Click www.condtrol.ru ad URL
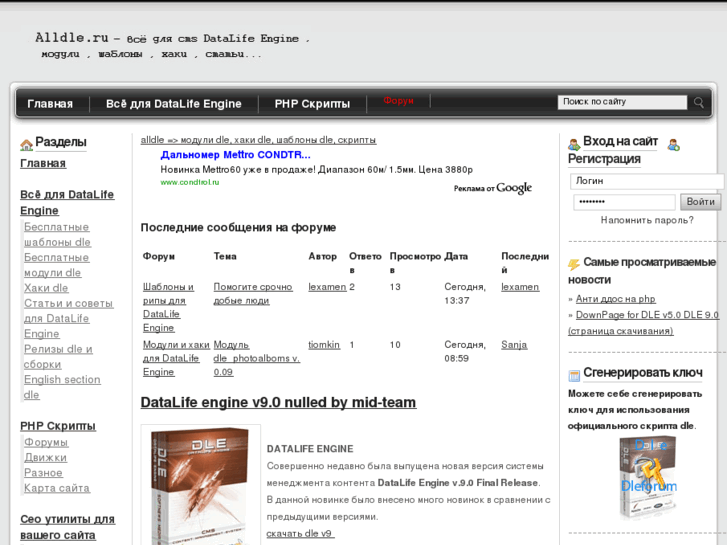The height and width of the screenshot is (545, 727). point(190,182)
